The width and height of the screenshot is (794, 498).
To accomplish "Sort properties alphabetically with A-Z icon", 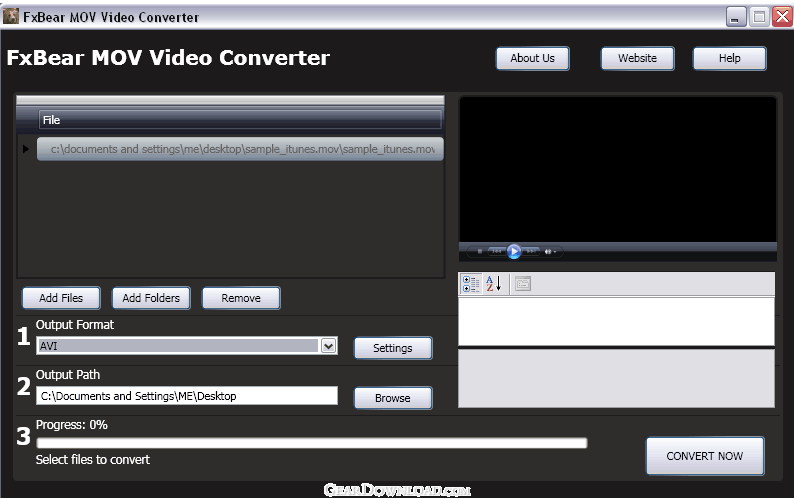I will (494, 284).
